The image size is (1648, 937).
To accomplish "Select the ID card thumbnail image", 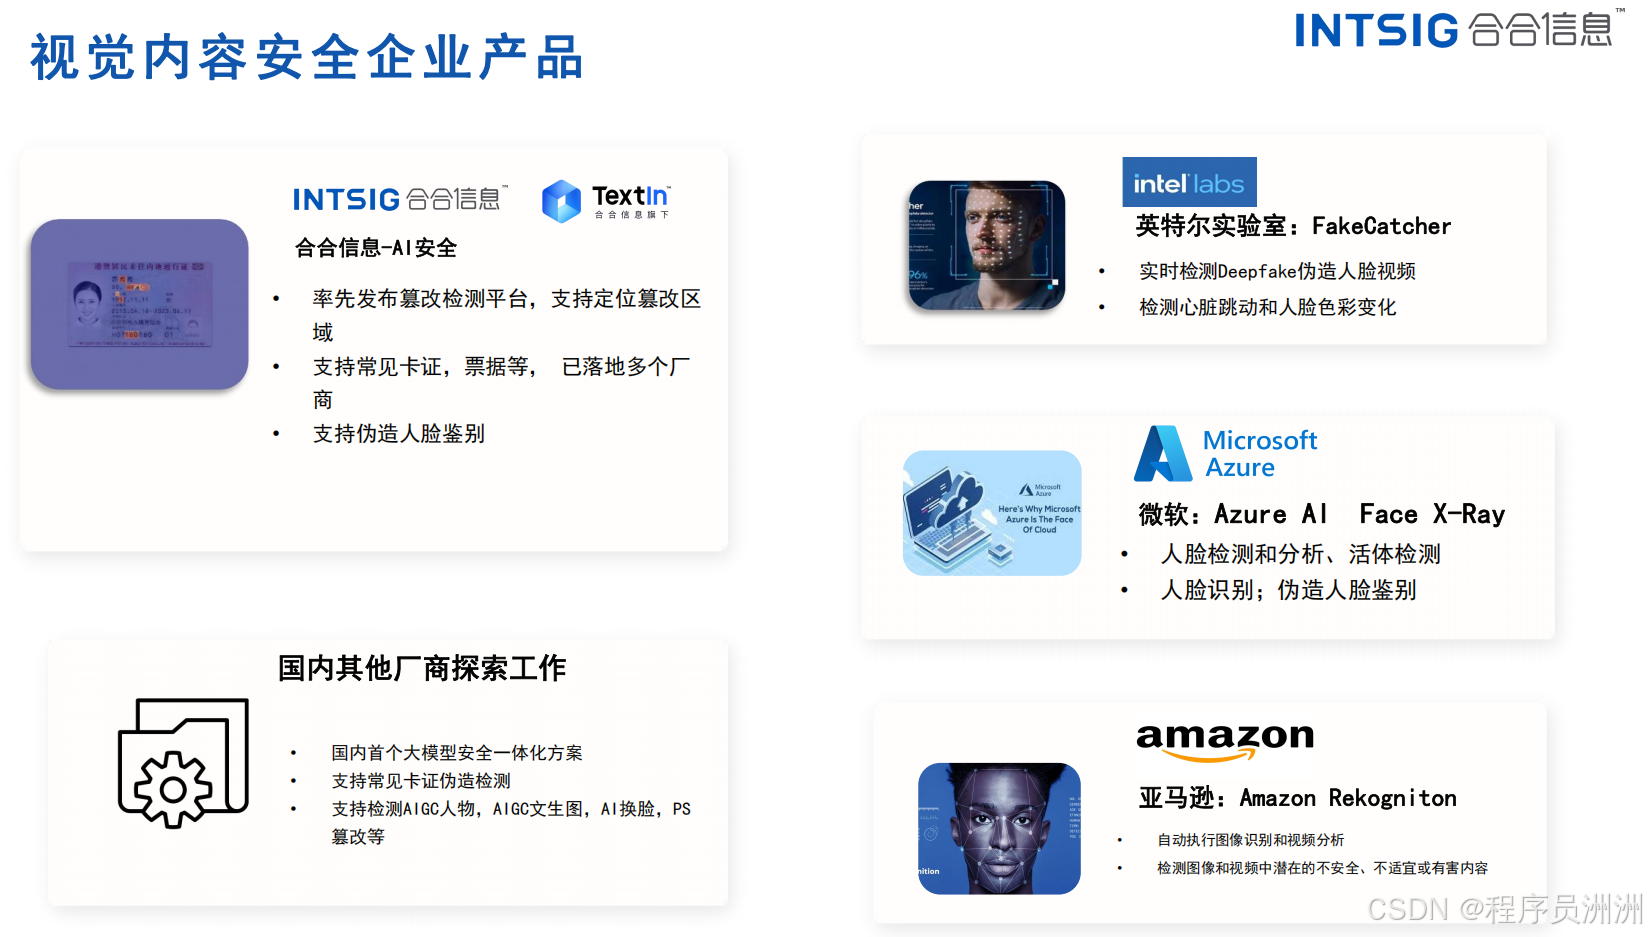I will (139, 304).
